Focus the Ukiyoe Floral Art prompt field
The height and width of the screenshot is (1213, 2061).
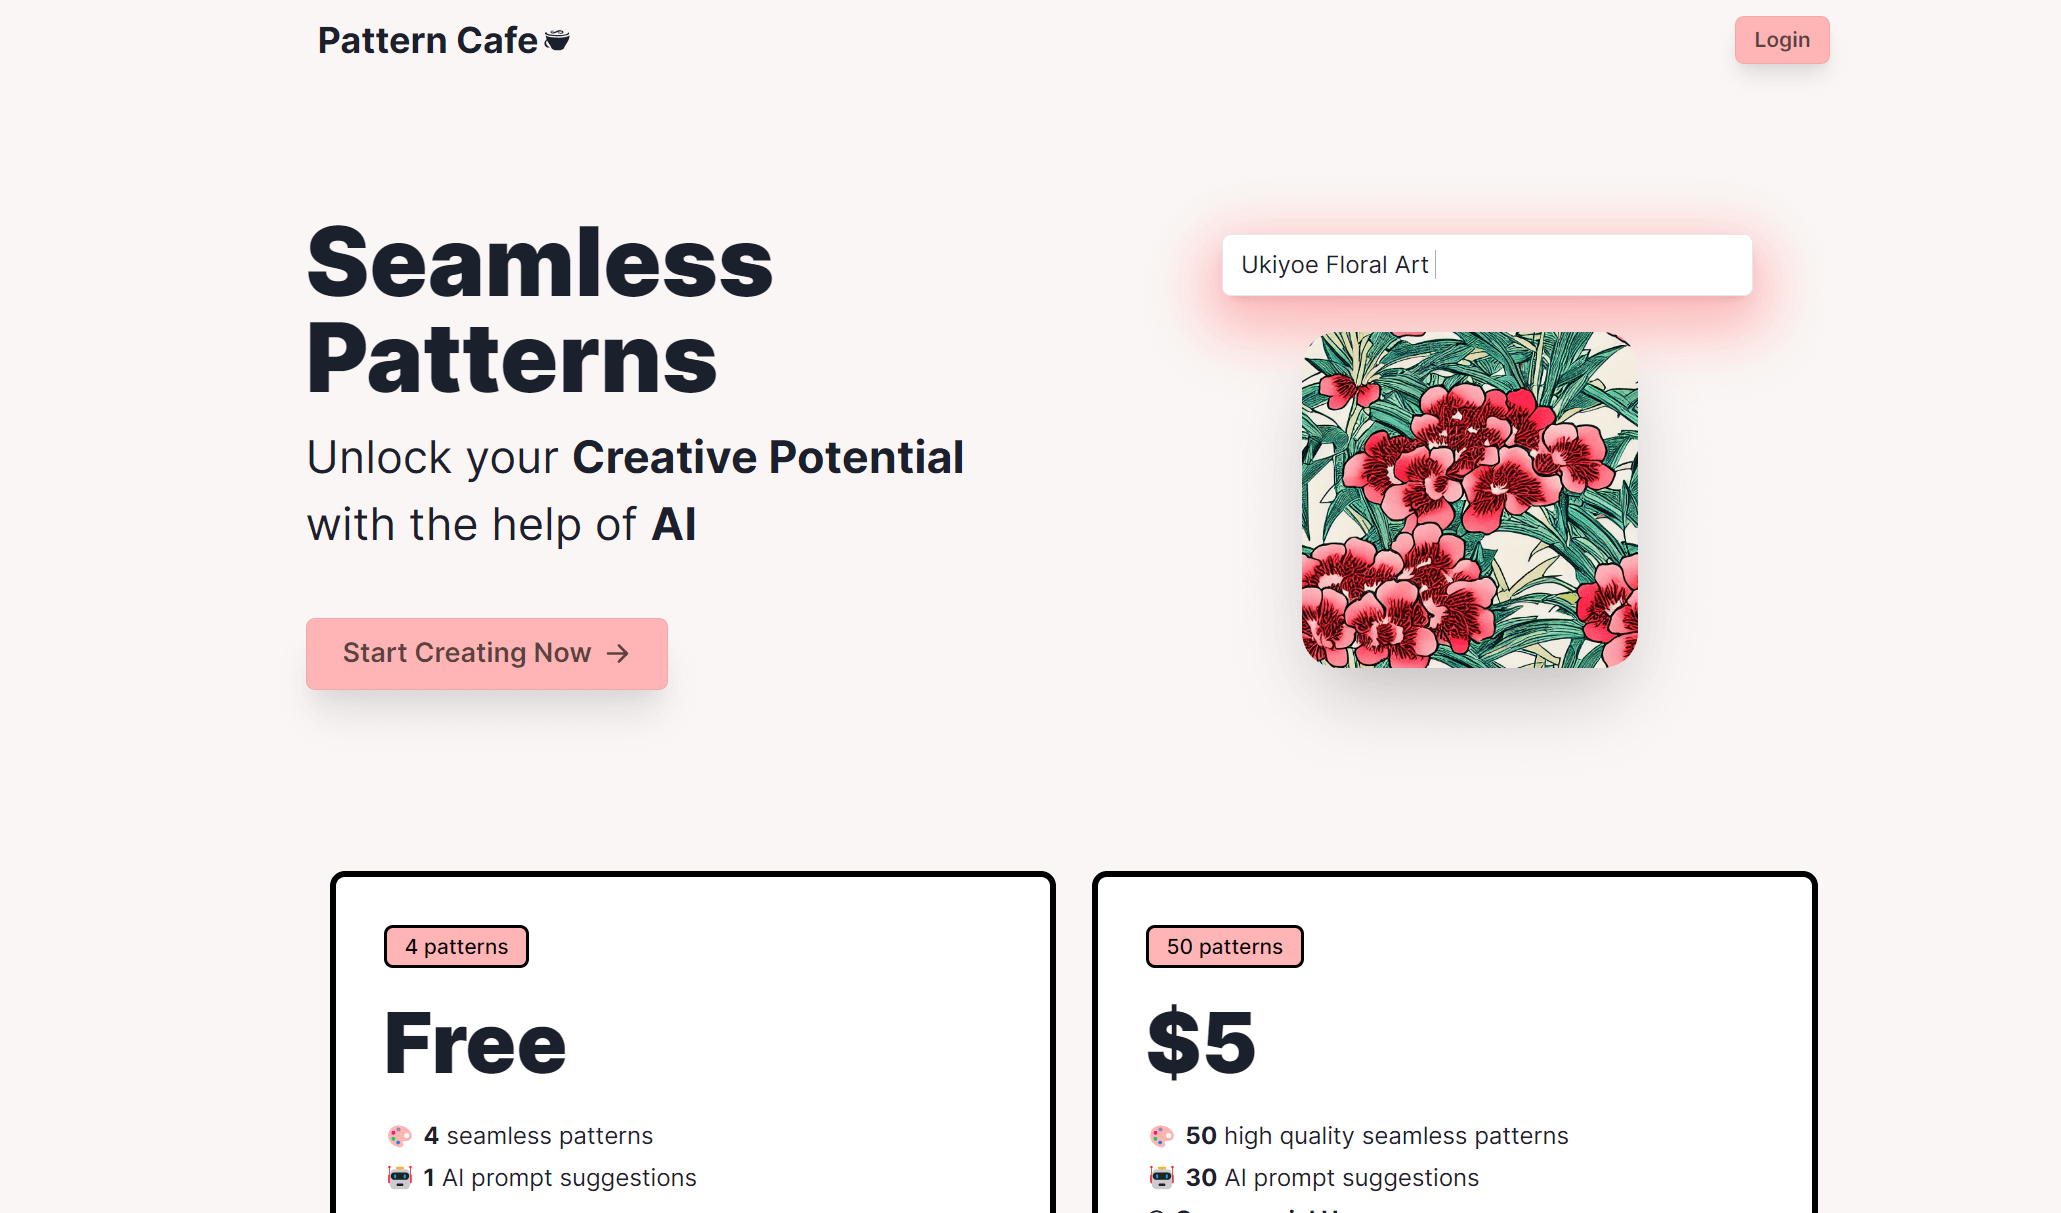[1486, 265]
